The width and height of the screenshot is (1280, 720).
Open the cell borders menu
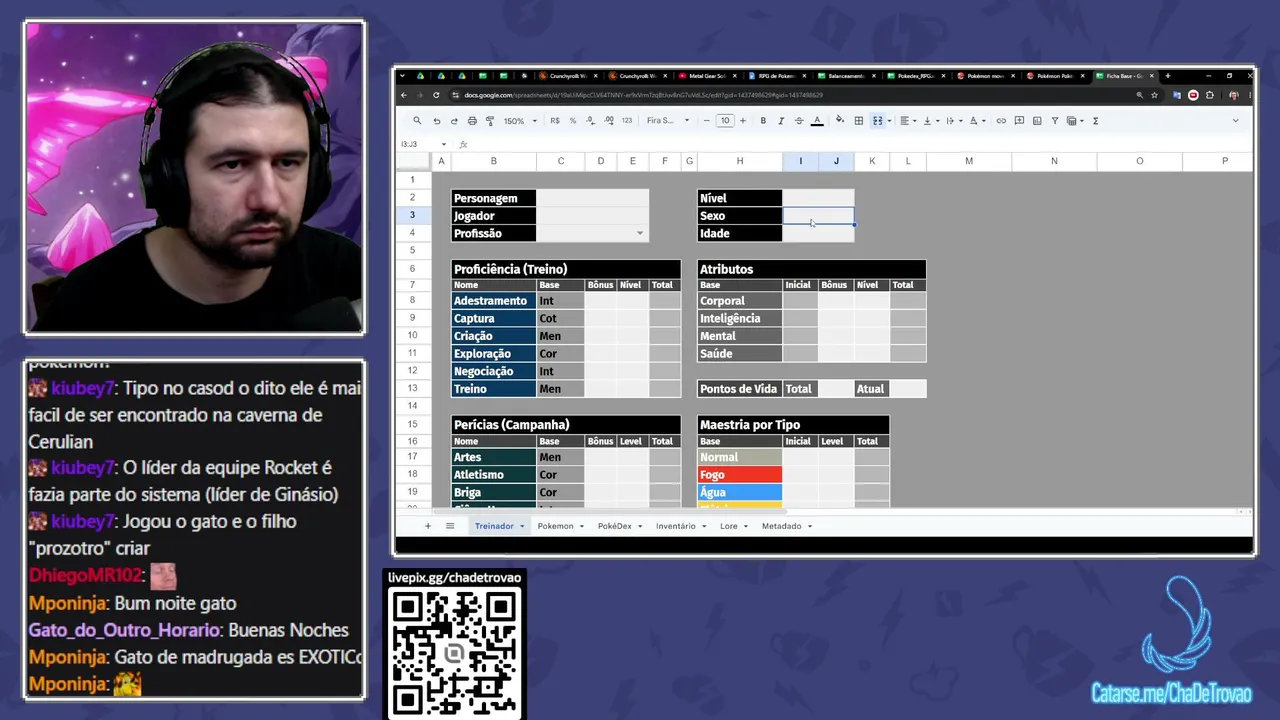point(858,121)
